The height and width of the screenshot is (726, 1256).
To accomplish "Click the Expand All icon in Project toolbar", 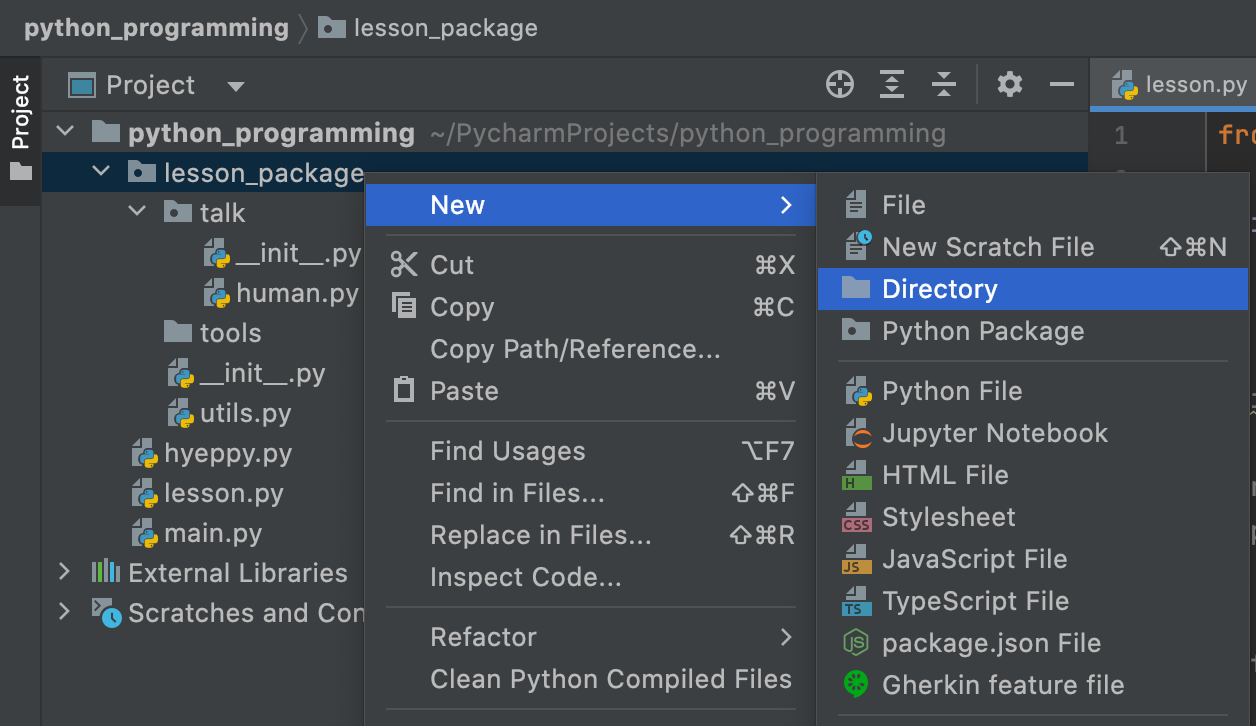I will click(891, 85).
